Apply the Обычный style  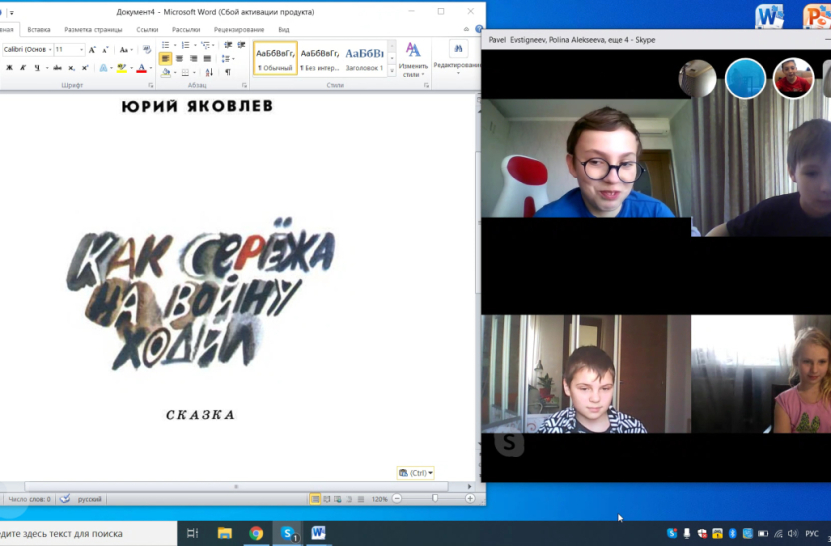click(275, 58)
